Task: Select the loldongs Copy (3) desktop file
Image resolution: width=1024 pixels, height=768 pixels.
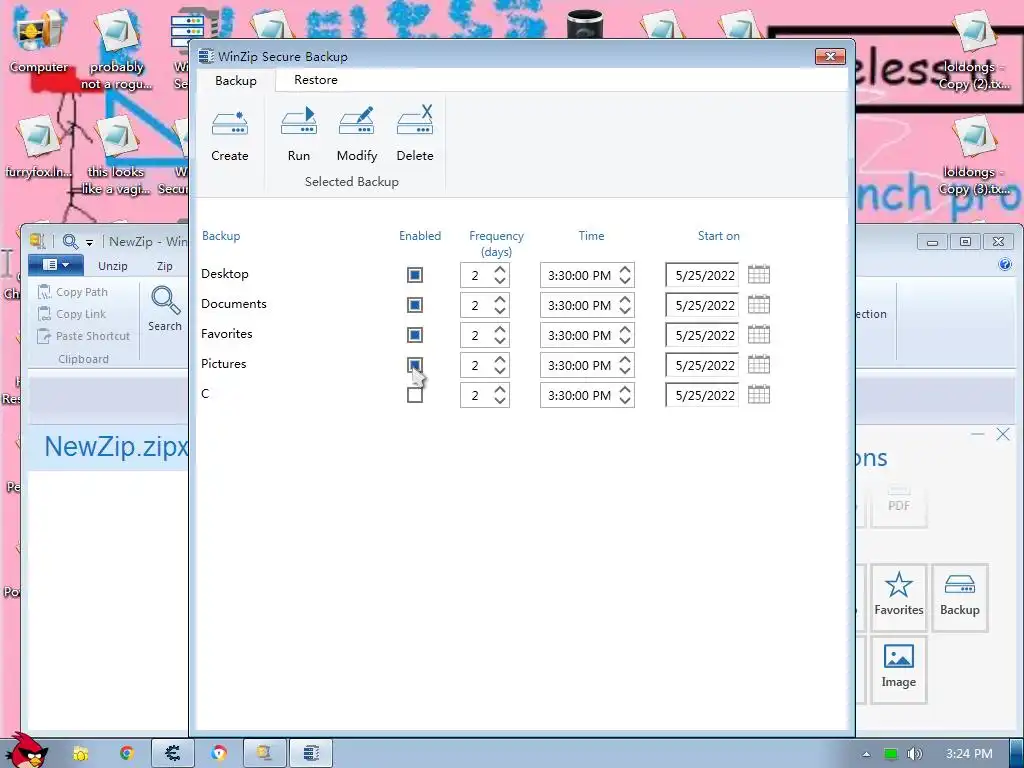Action: click(x=974, y=157)
